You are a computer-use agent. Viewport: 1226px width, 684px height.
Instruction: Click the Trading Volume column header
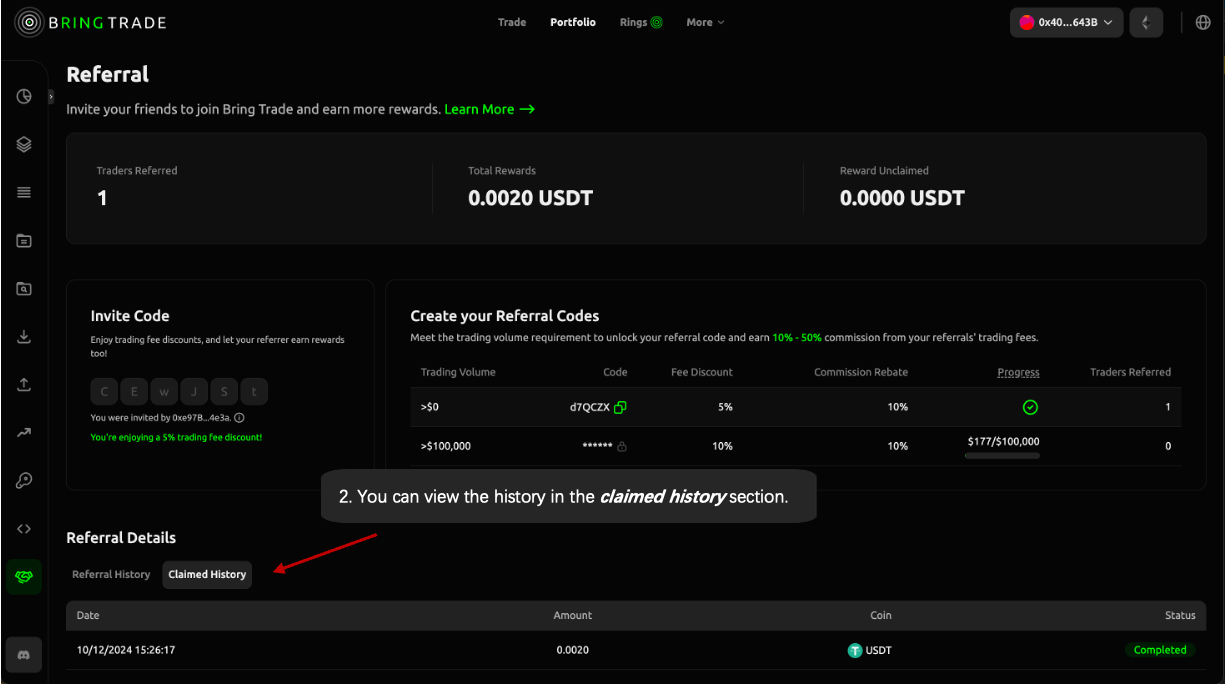(x=458, y=372)
